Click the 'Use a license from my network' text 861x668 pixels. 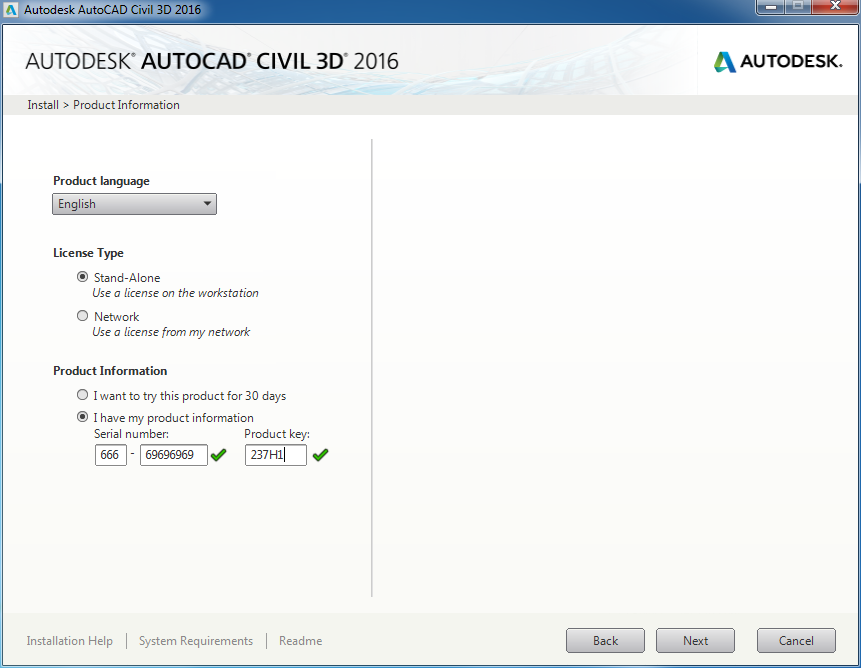coord(171,332)
